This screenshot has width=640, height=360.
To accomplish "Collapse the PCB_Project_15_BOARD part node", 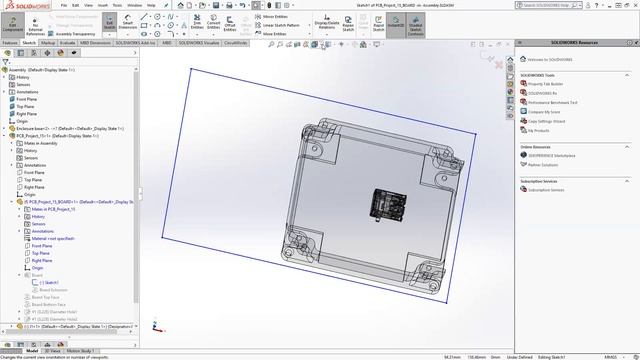I will click(12, 202).
